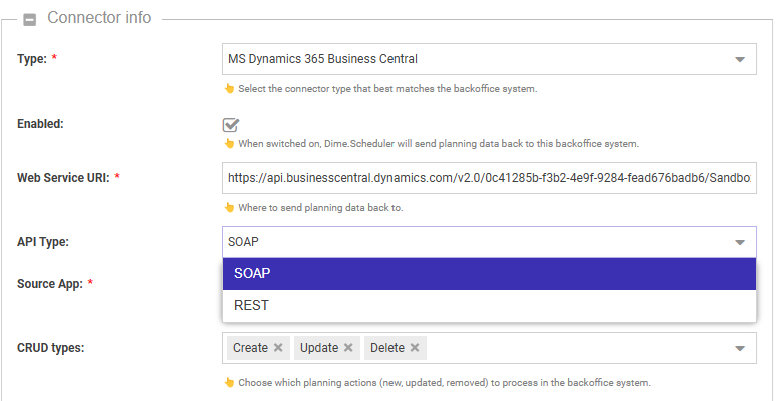The image size is (781, 401).
Task: Click the CRUD types label
Action: (x=51, y=348)
